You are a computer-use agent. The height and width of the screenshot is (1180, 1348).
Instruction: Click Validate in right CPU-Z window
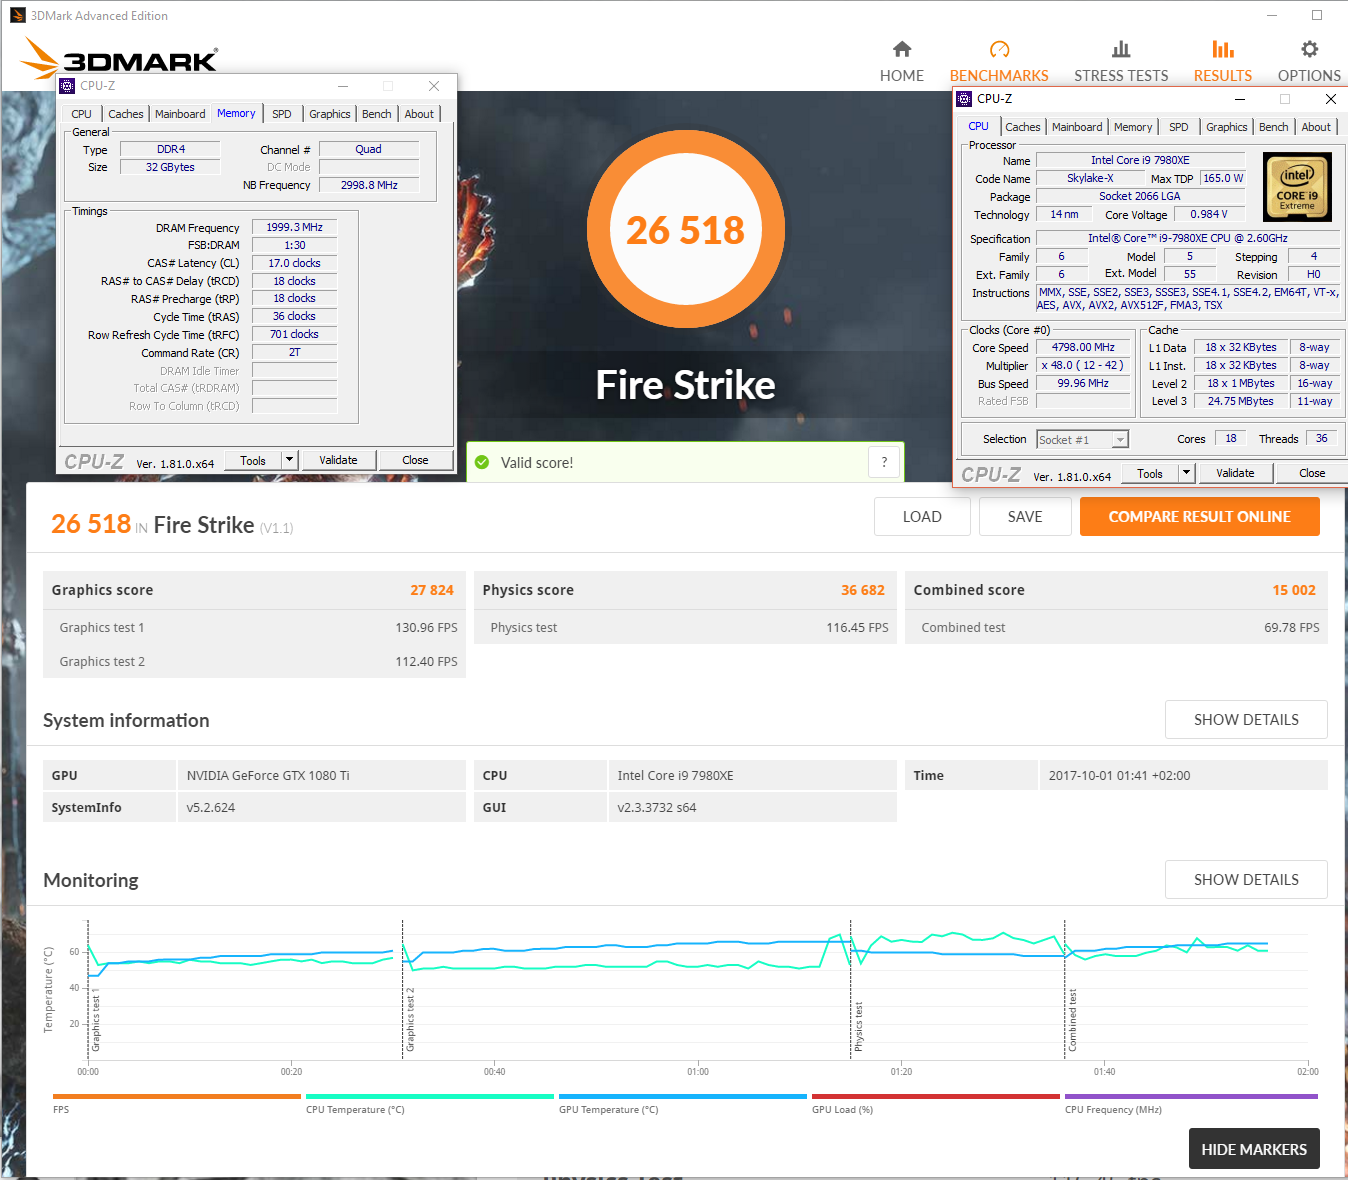tap(1235, 473)
